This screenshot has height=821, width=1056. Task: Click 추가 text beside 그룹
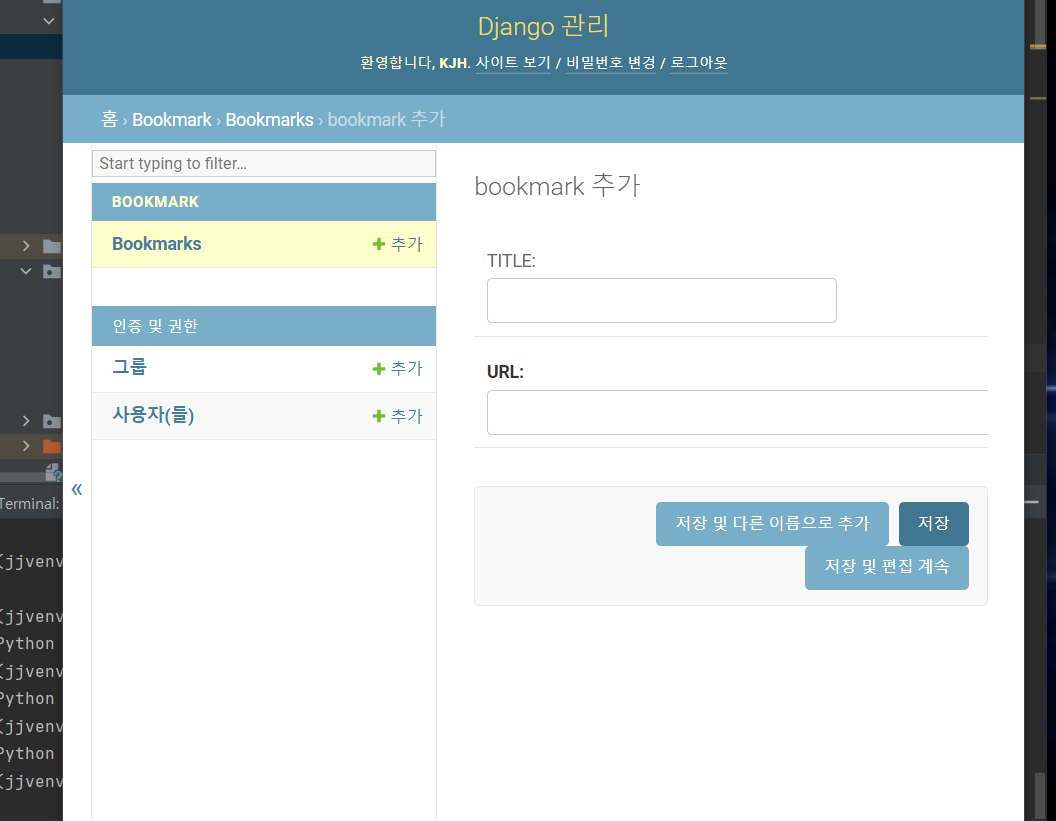coord(407,368)
